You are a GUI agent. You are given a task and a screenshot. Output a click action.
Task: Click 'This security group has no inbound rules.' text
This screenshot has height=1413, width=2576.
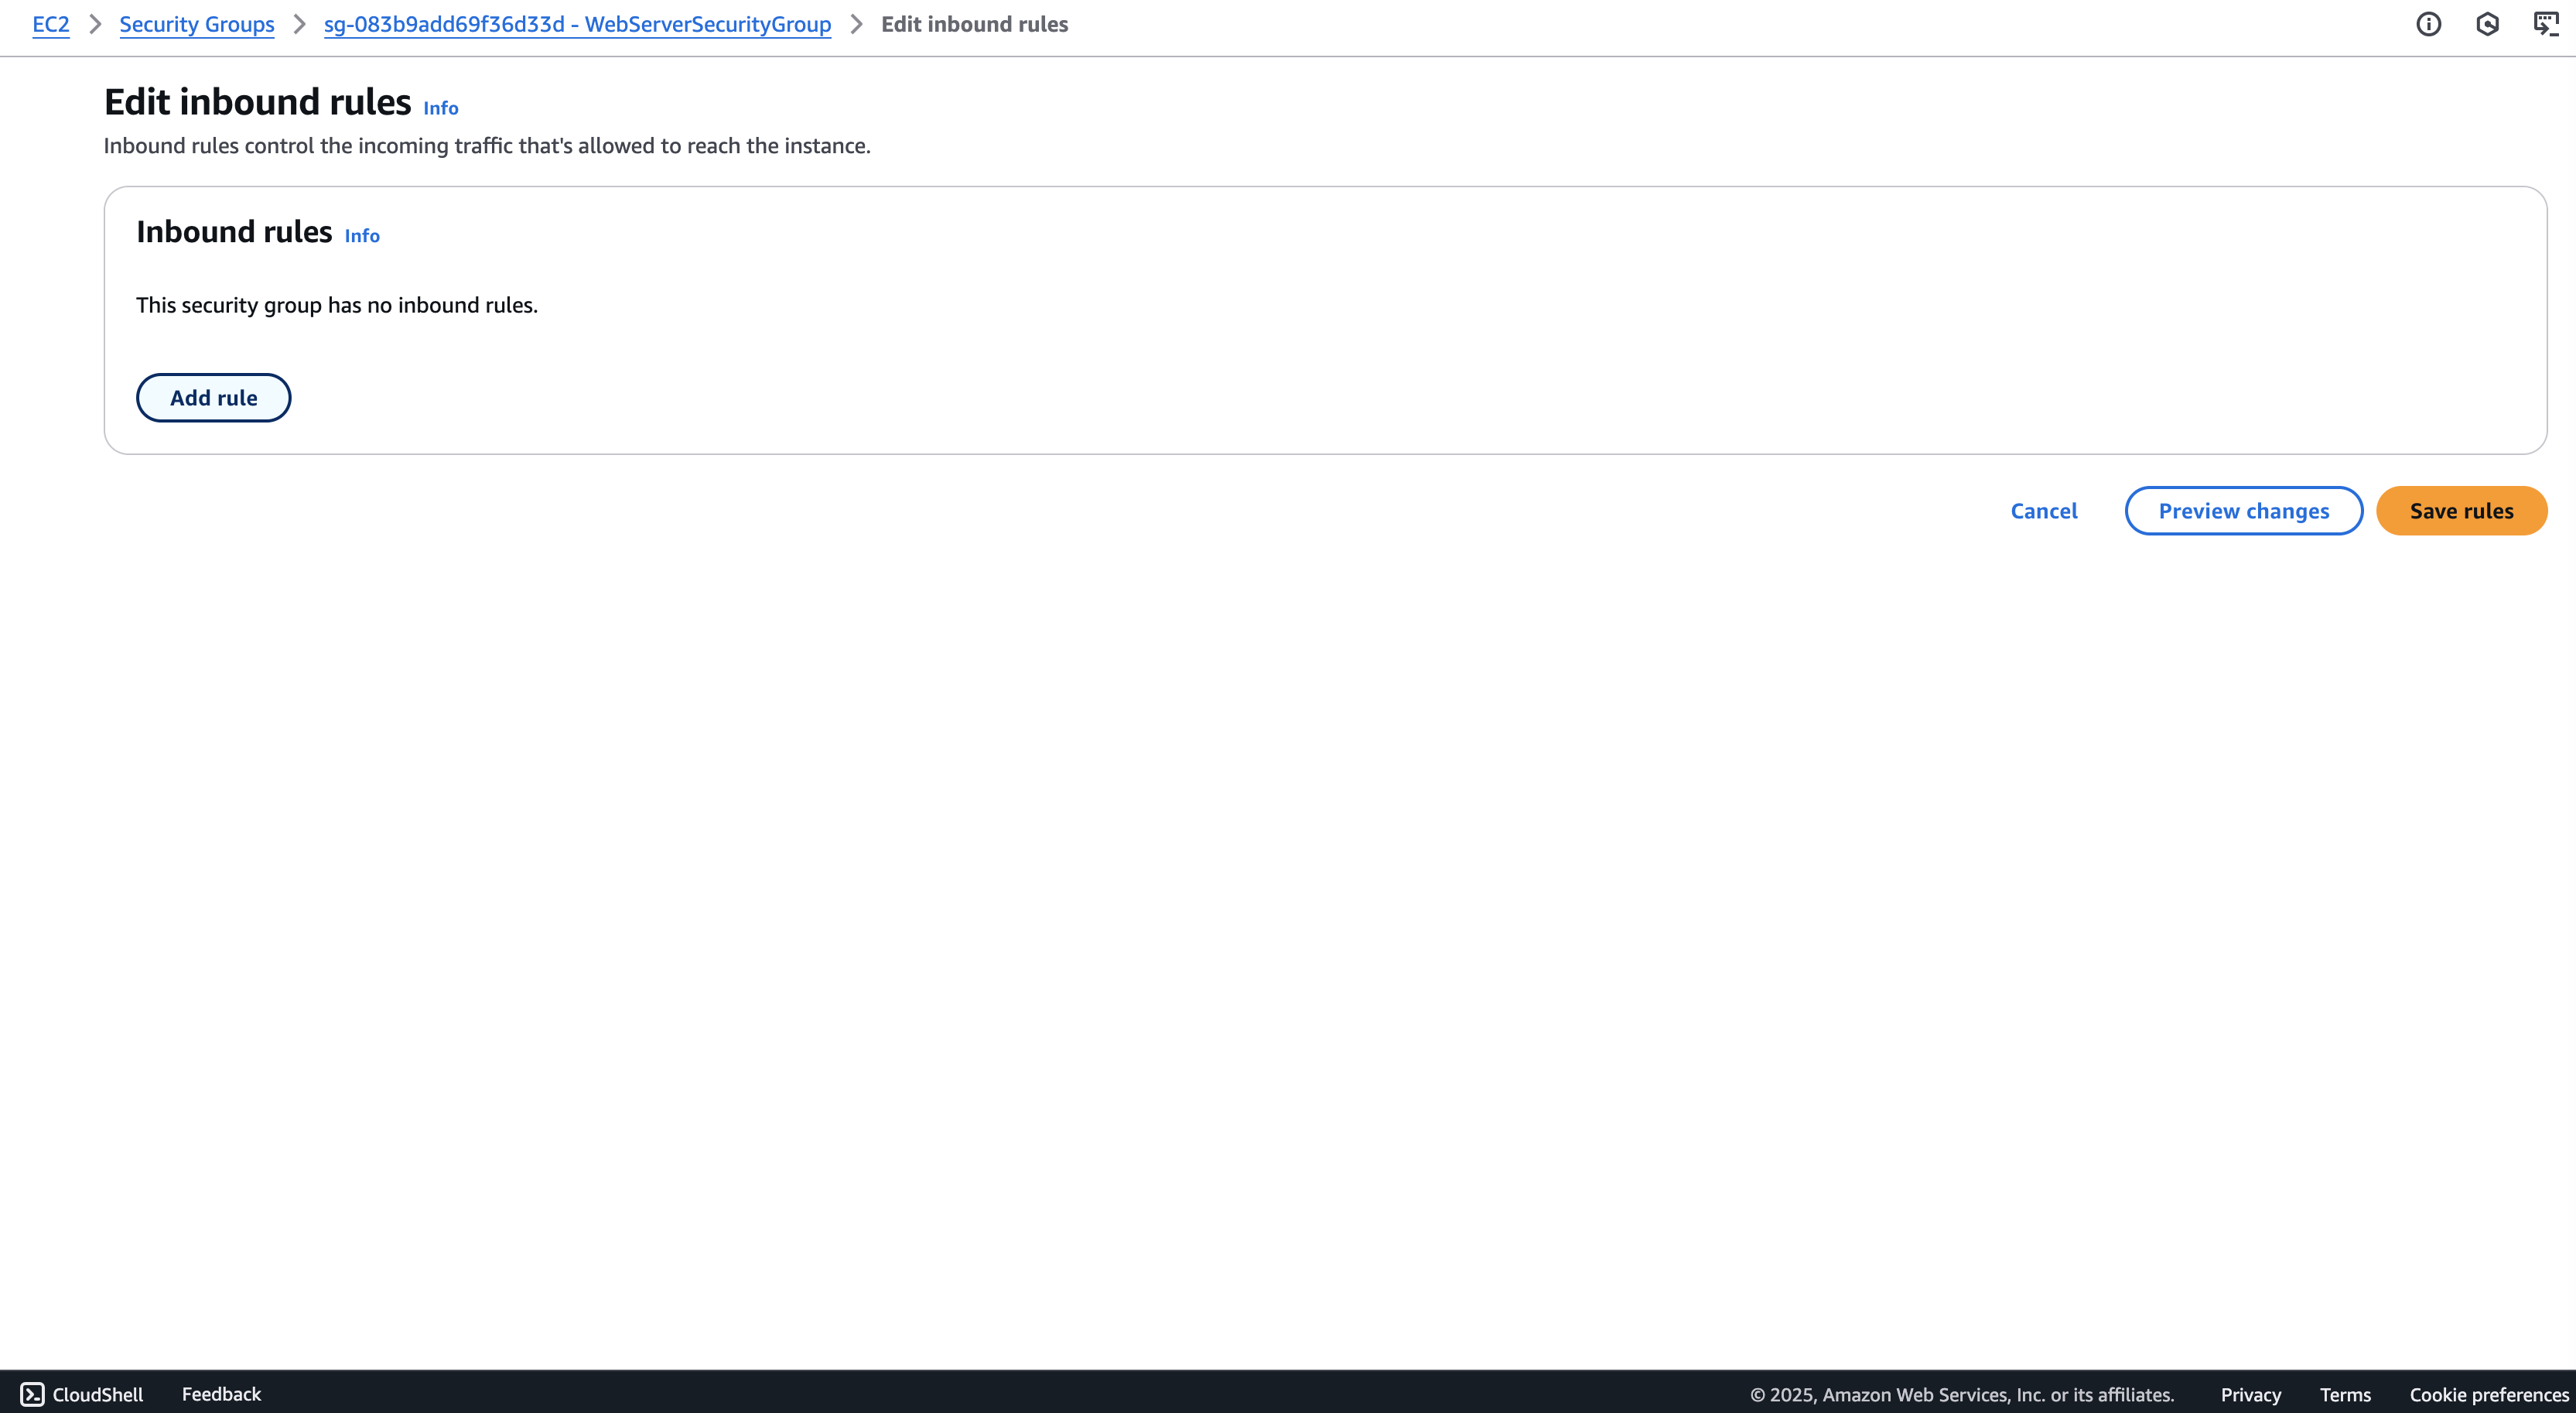point(337,305)
